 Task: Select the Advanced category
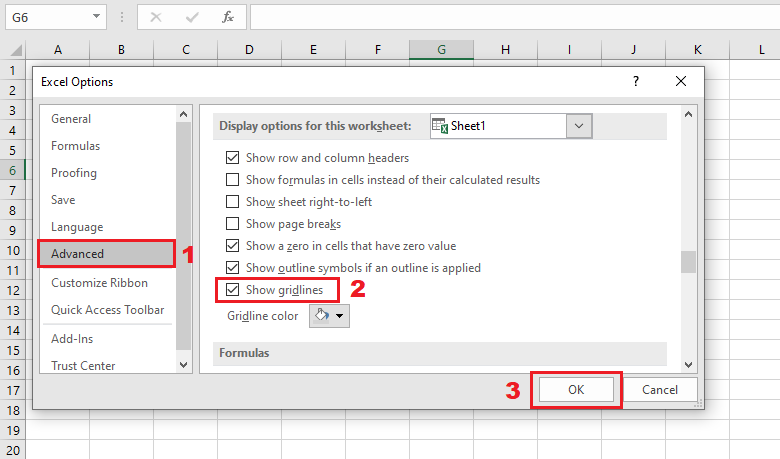(x=107, y=254)
